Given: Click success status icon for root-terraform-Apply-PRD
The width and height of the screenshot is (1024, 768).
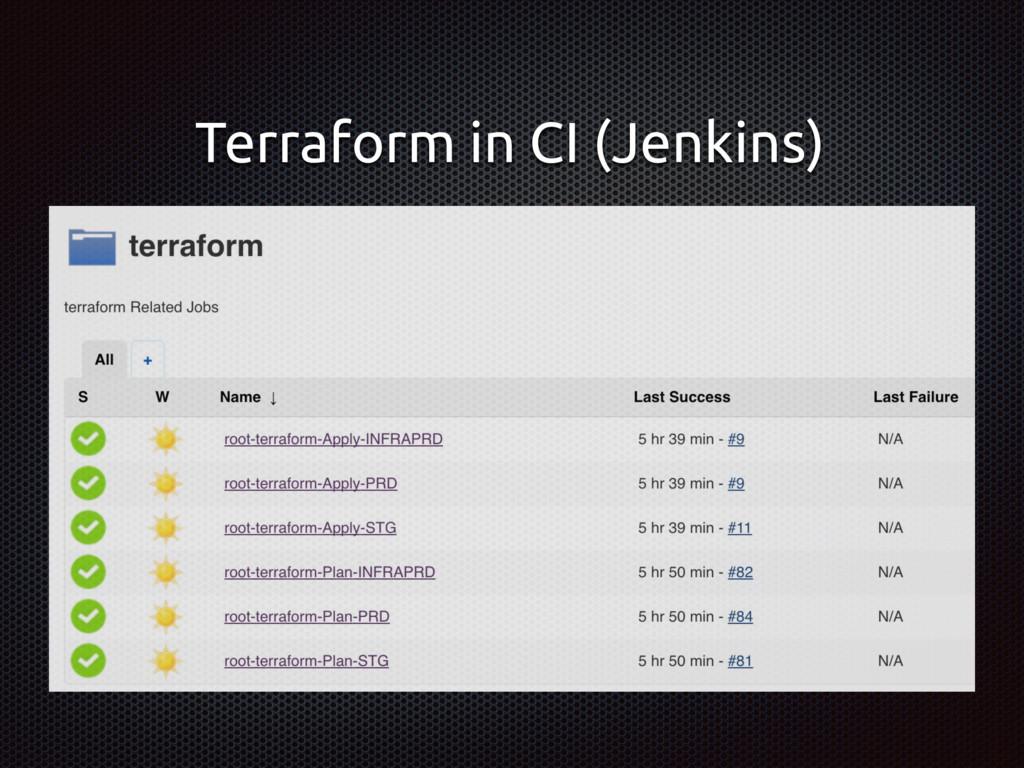Looking at the screenshot, I should point(88,483).
